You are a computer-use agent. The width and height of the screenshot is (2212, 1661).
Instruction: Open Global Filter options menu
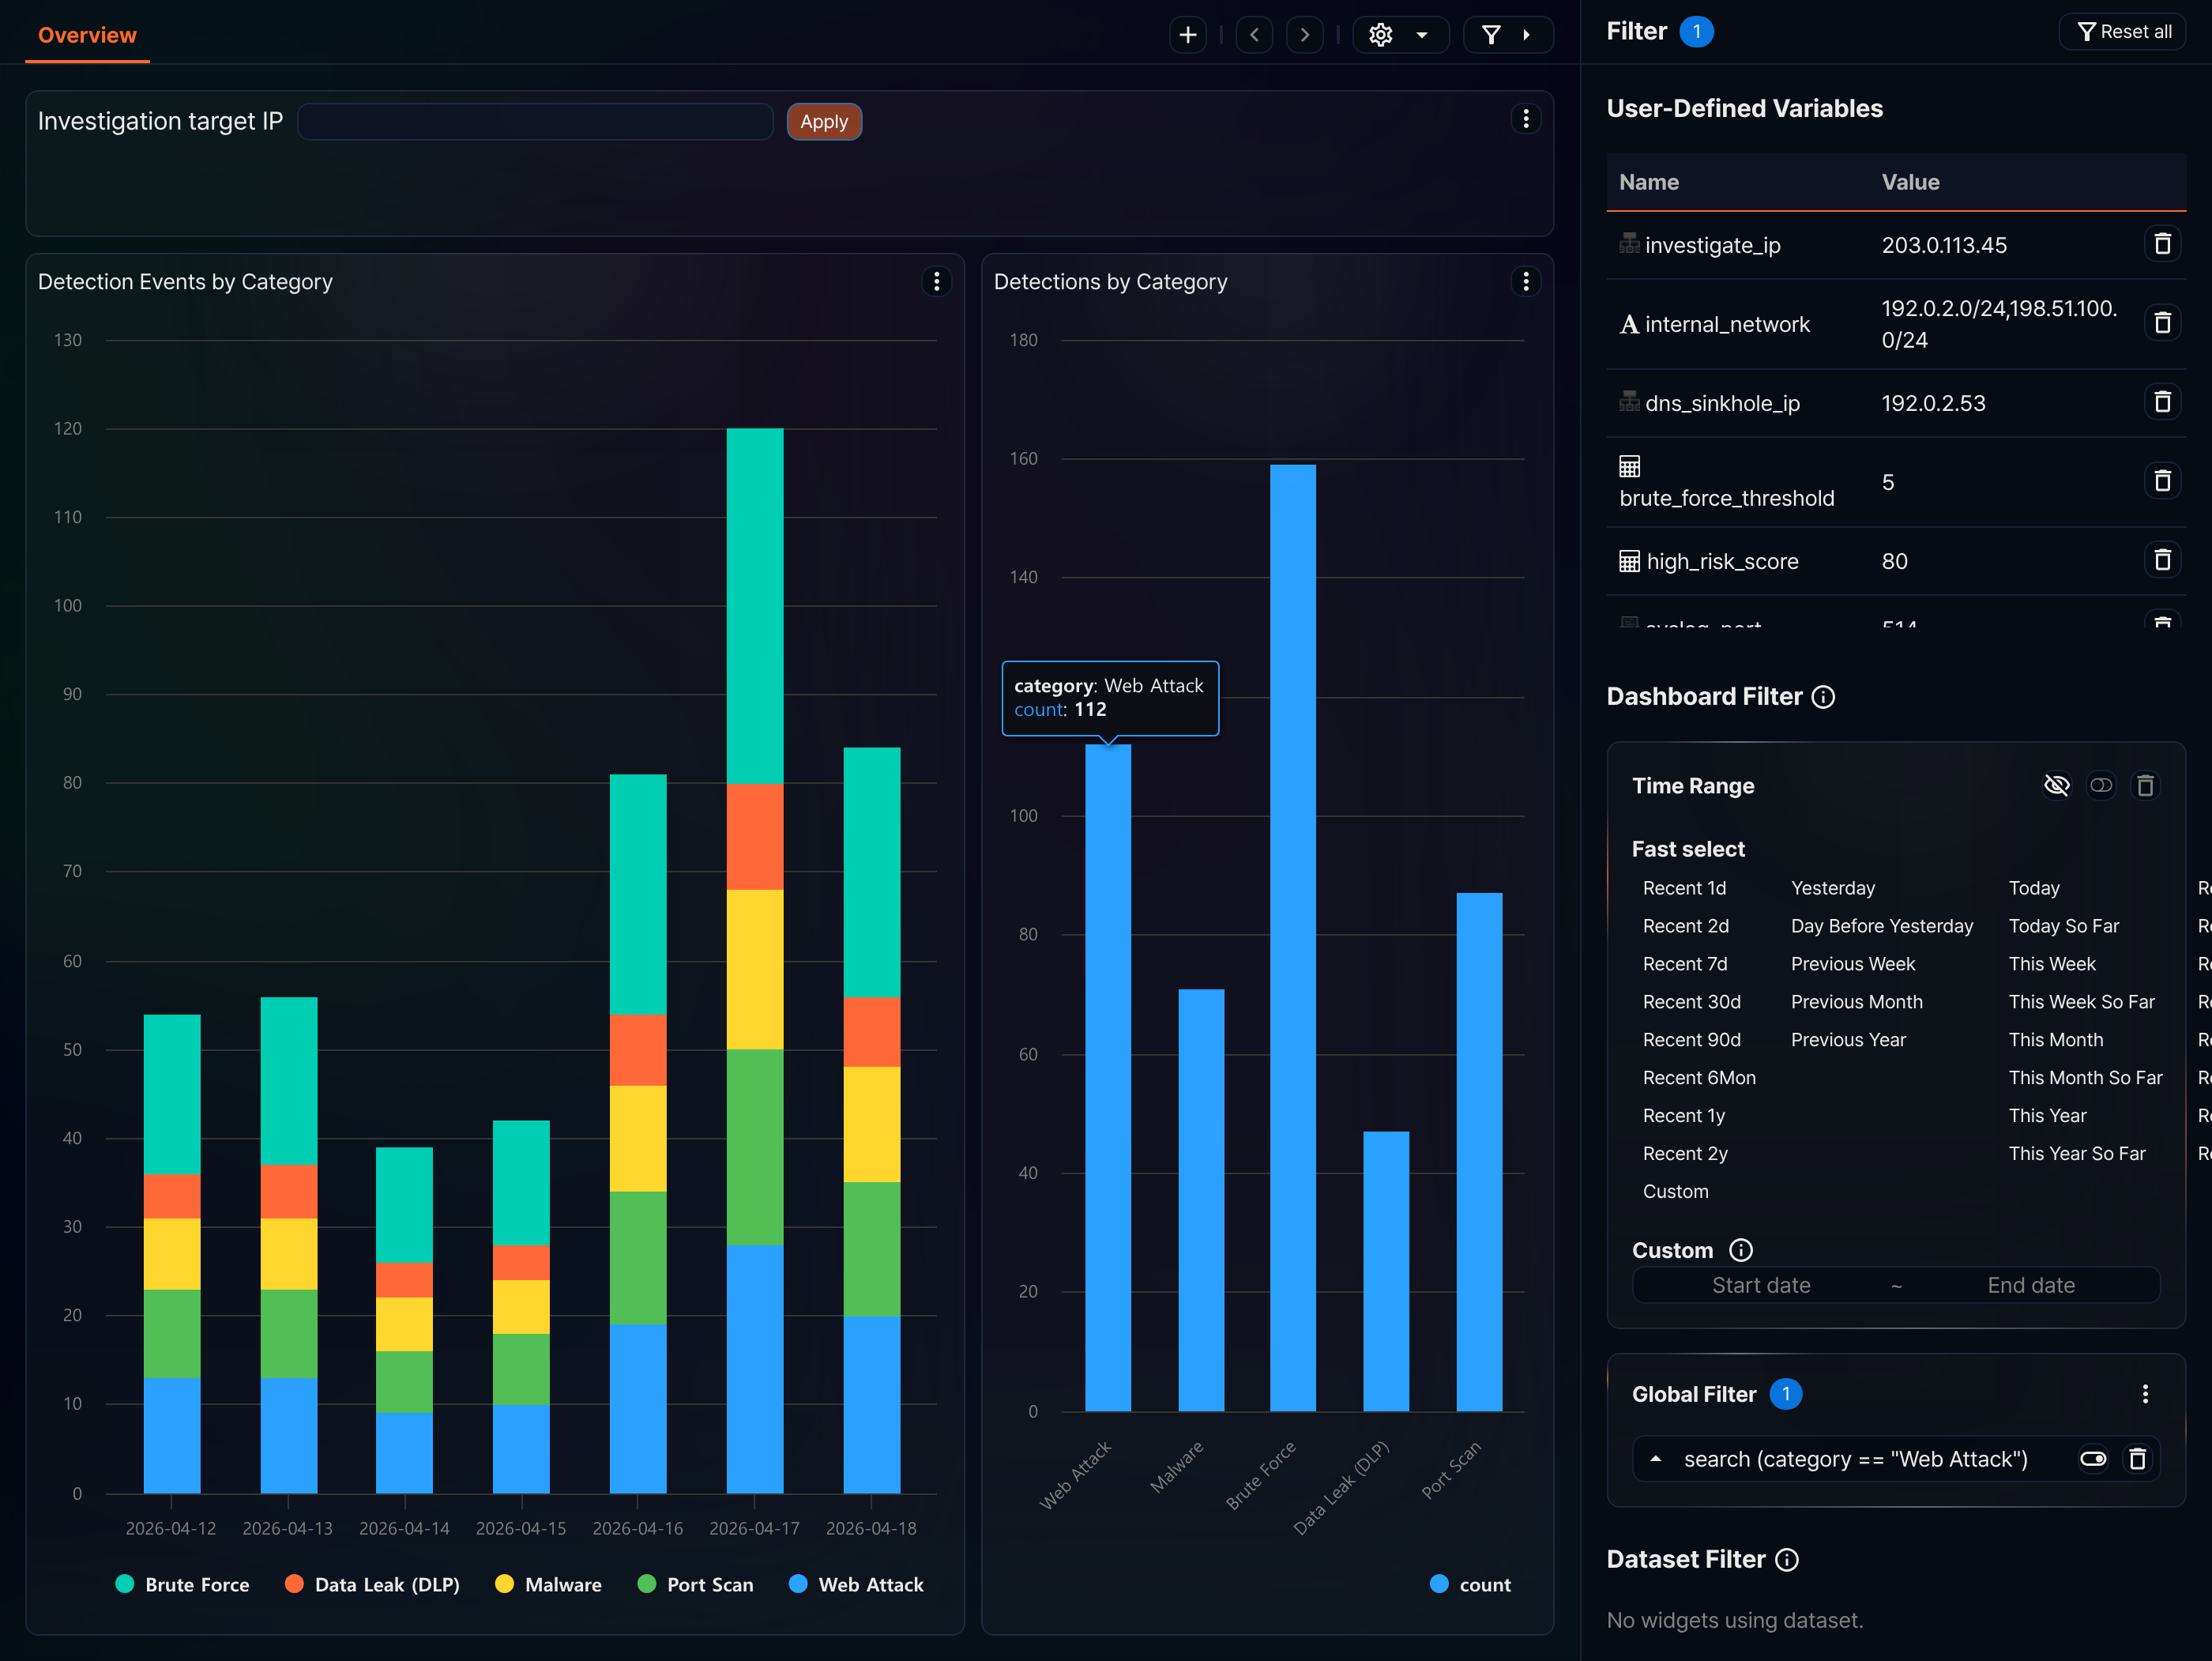(x=2145, y=1394)
